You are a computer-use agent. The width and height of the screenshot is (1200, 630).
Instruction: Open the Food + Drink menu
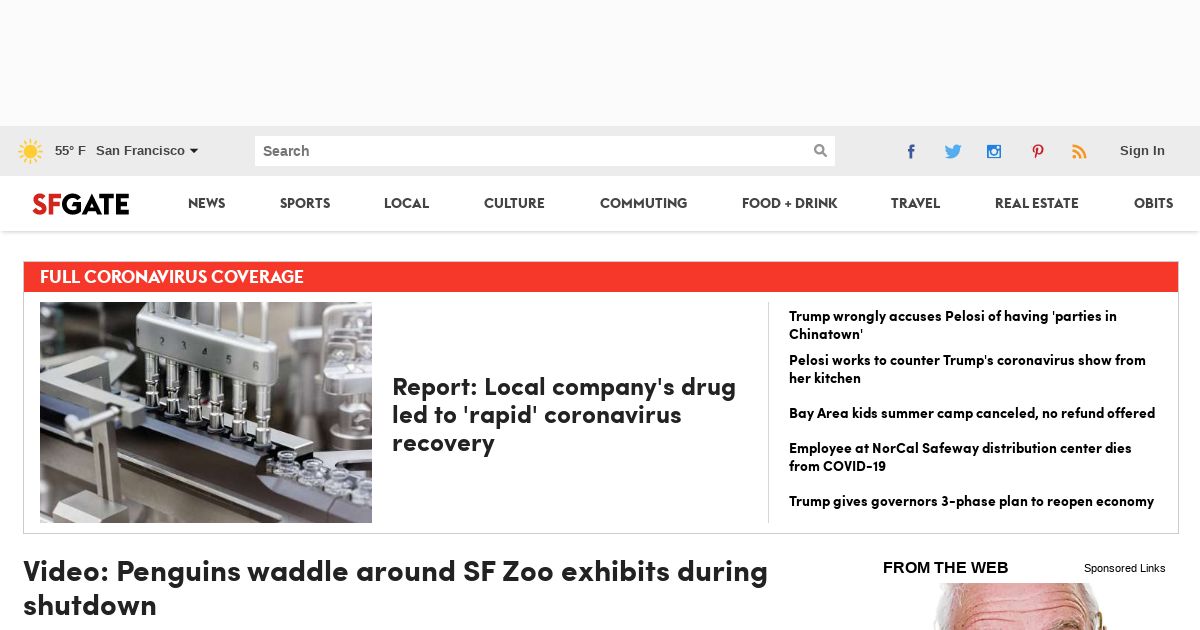coord(790,203)
